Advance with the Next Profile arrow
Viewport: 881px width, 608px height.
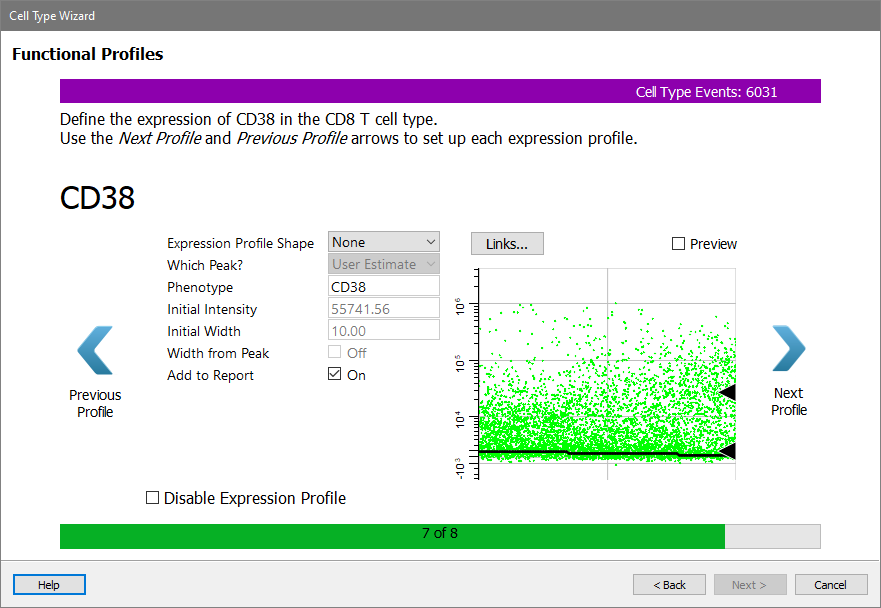(x=788, y=349)
